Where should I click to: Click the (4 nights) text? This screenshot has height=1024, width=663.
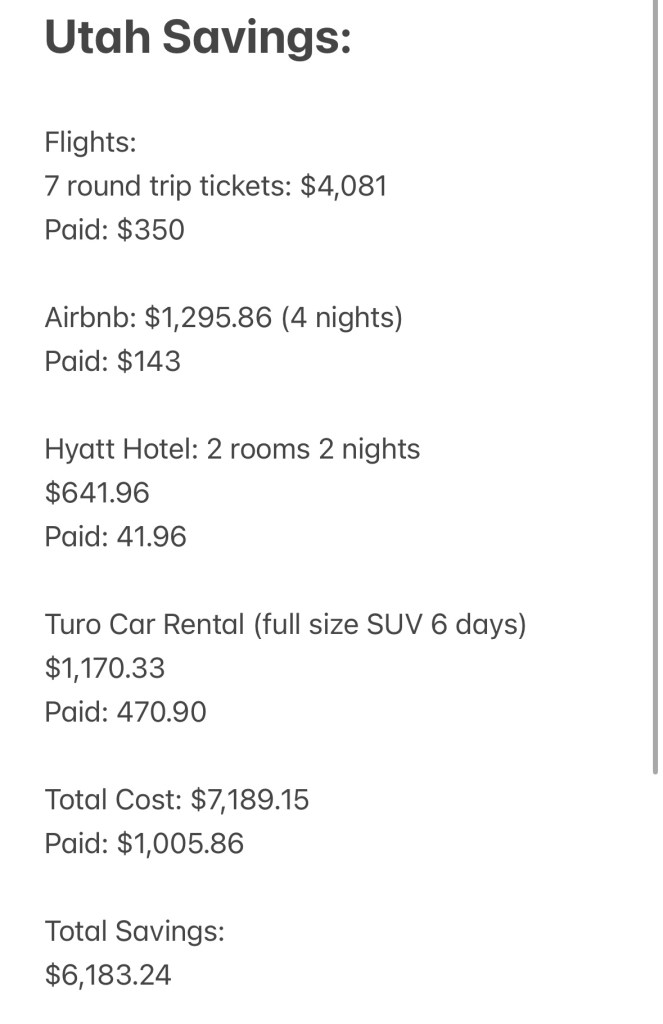coord(341,318)
